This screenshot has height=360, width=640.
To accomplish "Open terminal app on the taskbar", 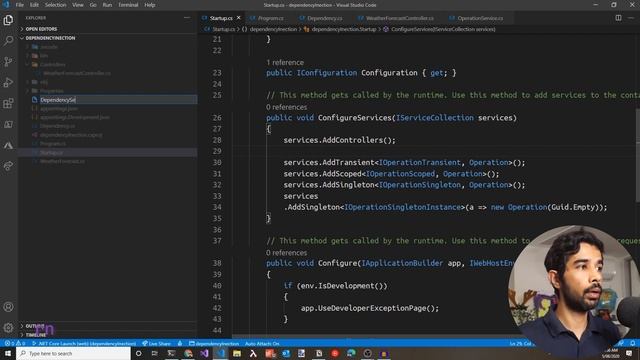I will tap(171, 353).
